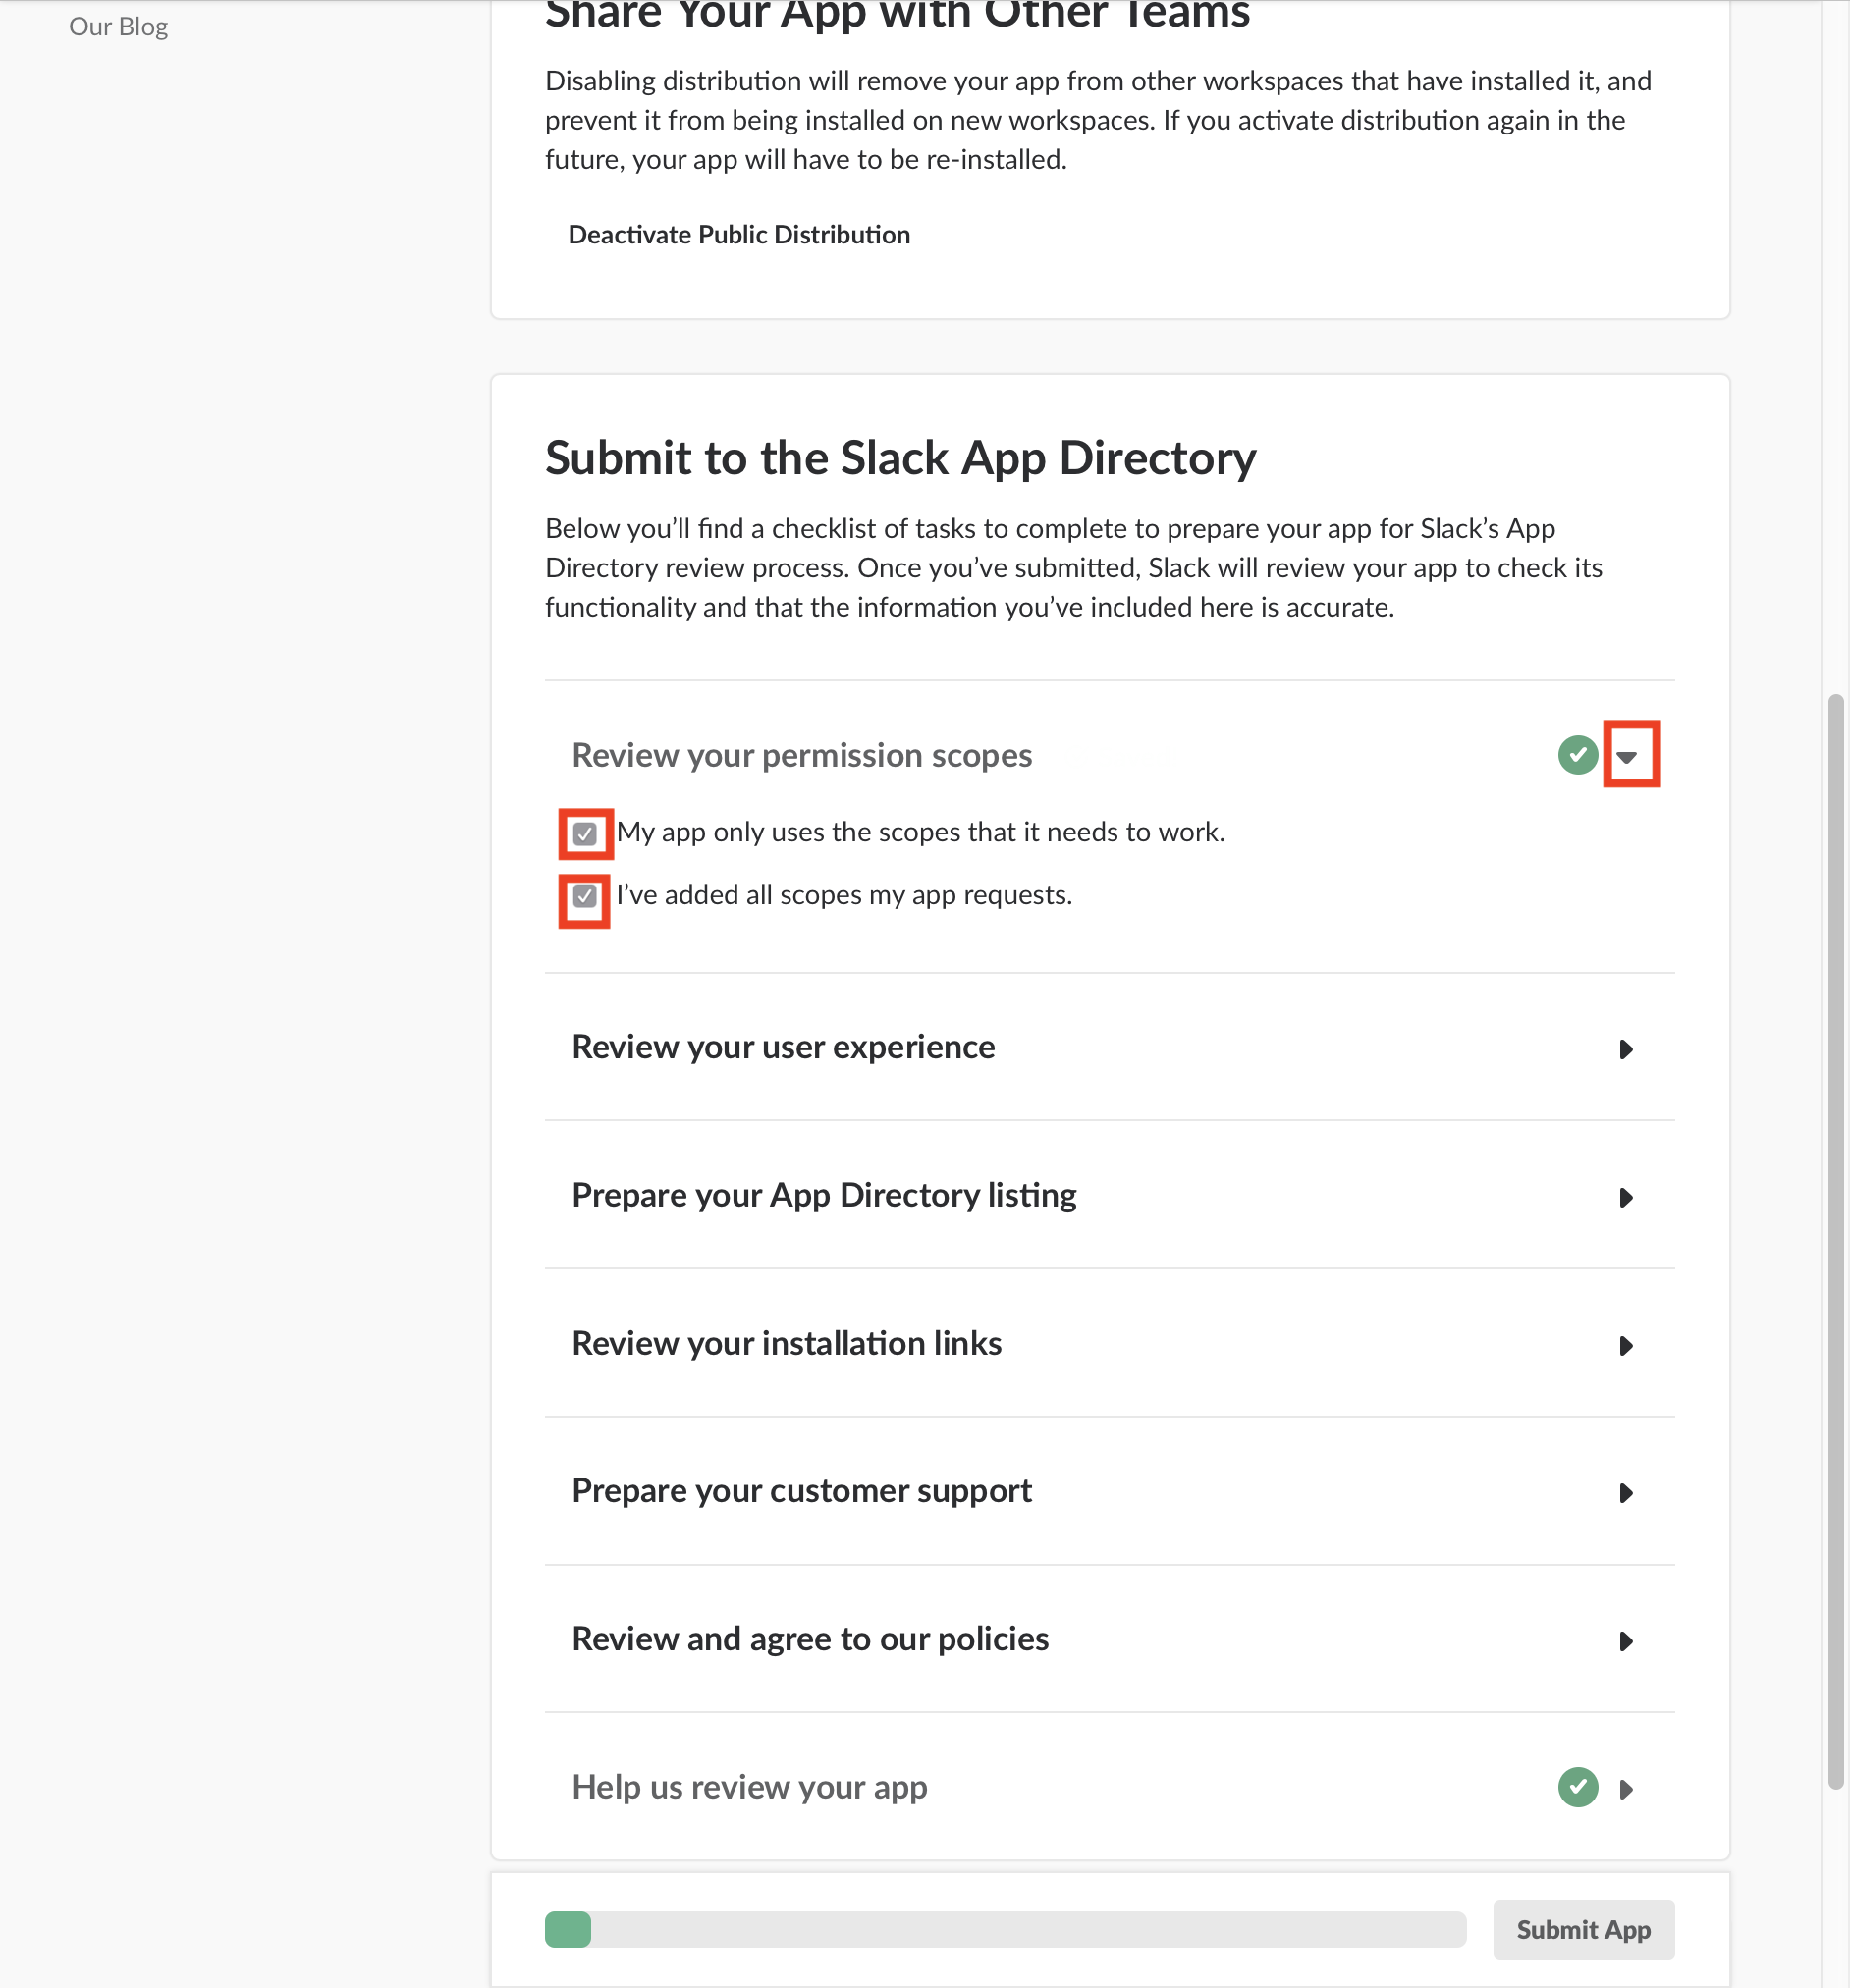This screenshot has height=1988, width=1850.
Task: Expand Help us review your app arrow
Action: click(1626, 1789)
